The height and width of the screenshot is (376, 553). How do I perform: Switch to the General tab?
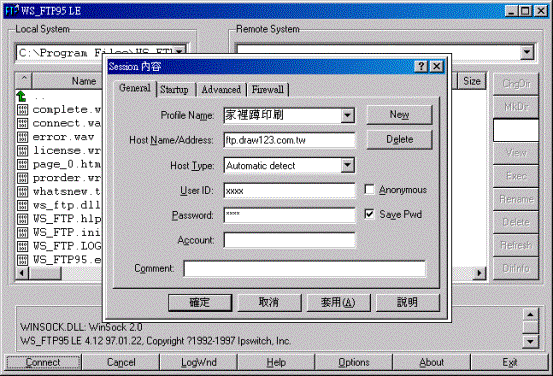[x=135, y=88]
